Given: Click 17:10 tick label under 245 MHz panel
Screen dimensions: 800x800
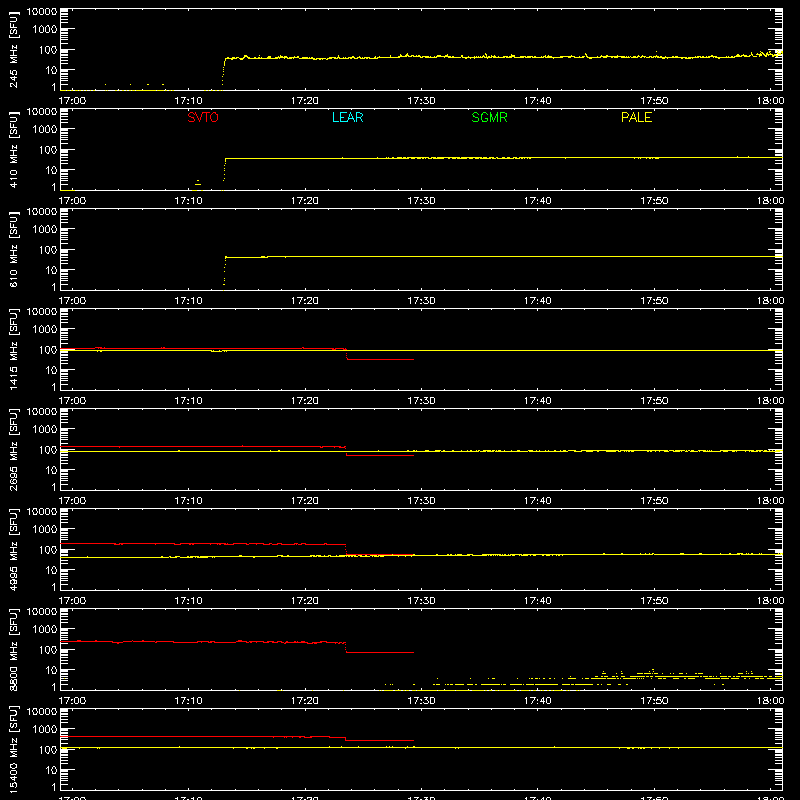Looking at the screenshot, I should (x=188, y=101).
